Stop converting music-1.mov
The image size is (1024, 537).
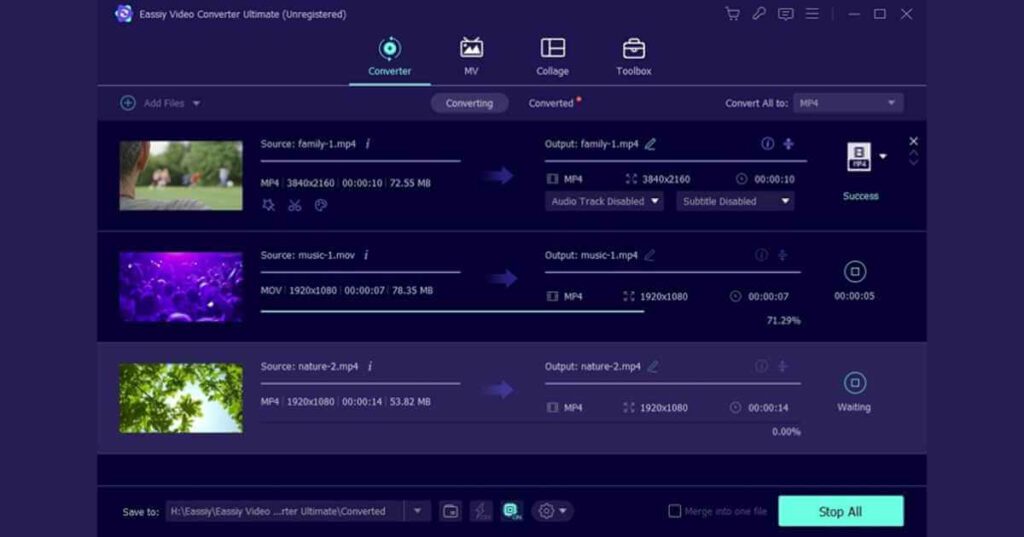coord(855,271)
